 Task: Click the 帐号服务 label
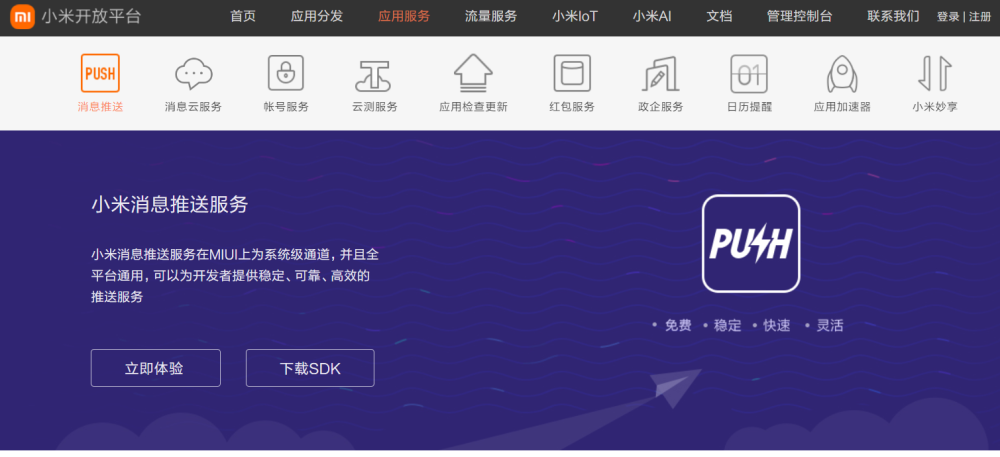click(286, 107)
